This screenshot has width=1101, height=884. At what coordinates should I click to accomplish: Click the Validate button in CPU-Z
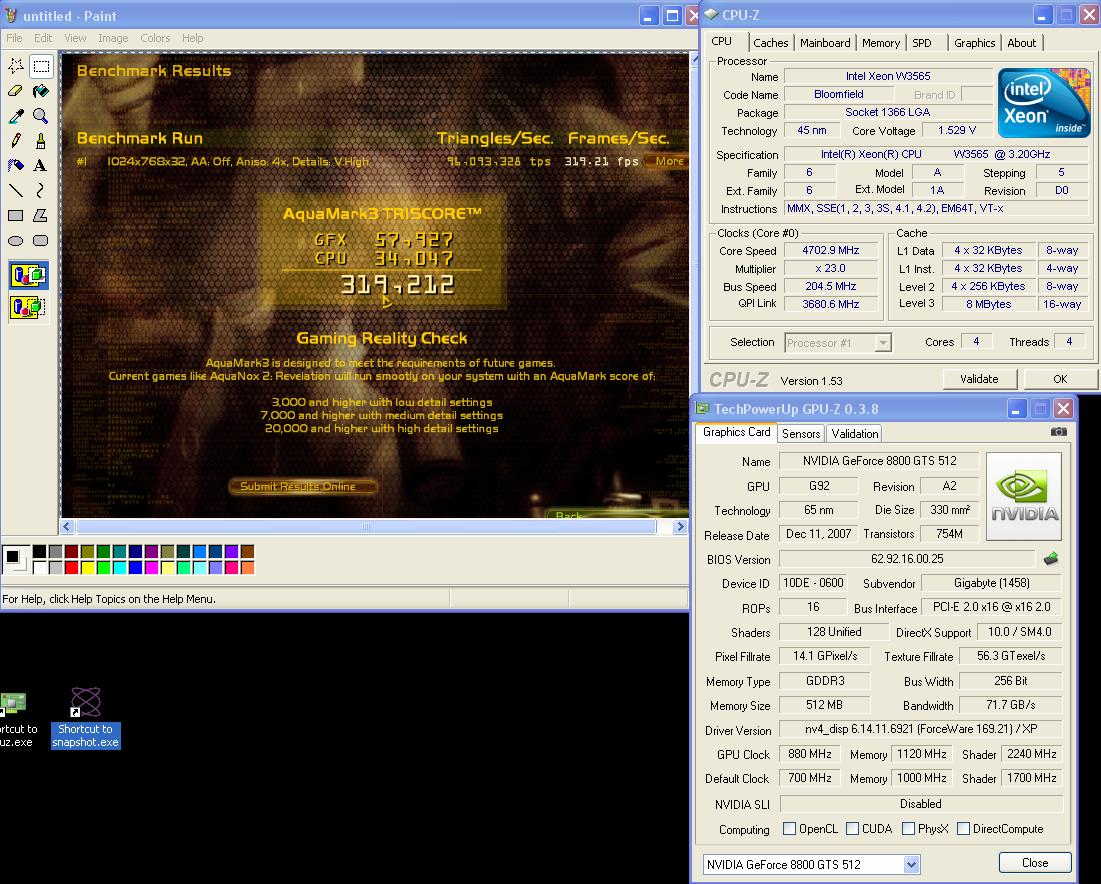(979, 379)
